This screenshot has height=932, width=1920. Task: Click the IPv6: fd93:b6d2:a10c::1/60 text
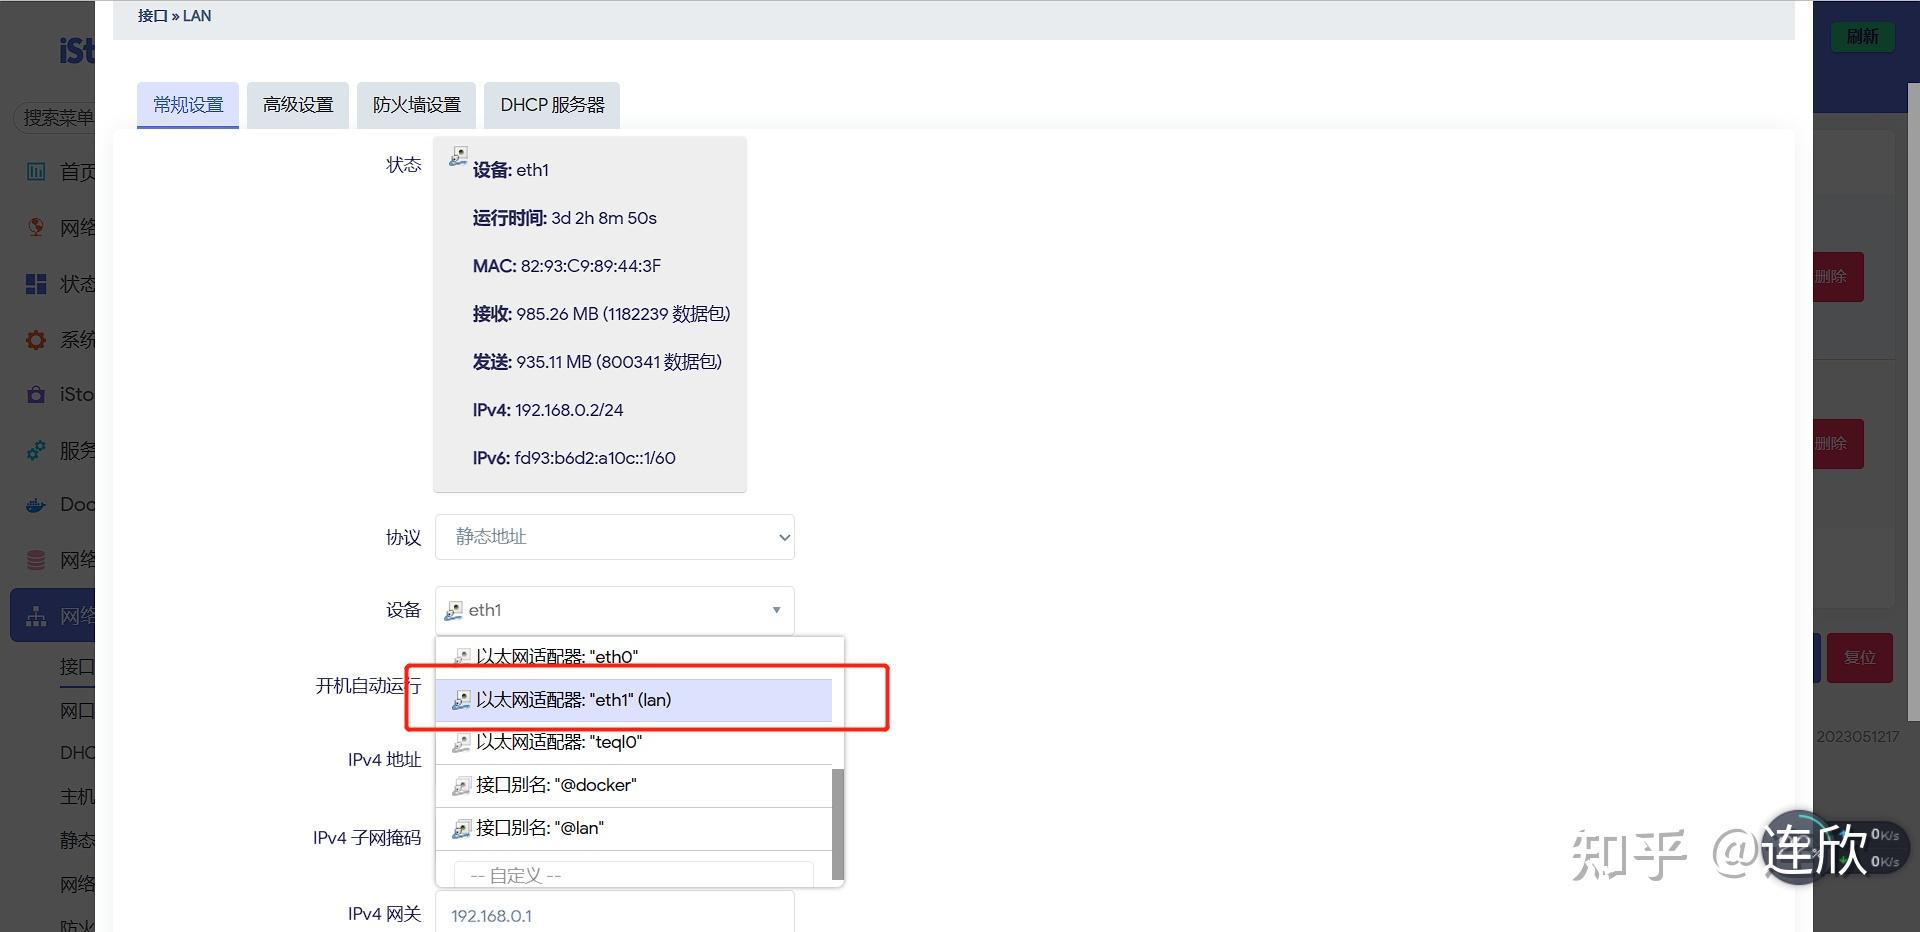(574, 458)
